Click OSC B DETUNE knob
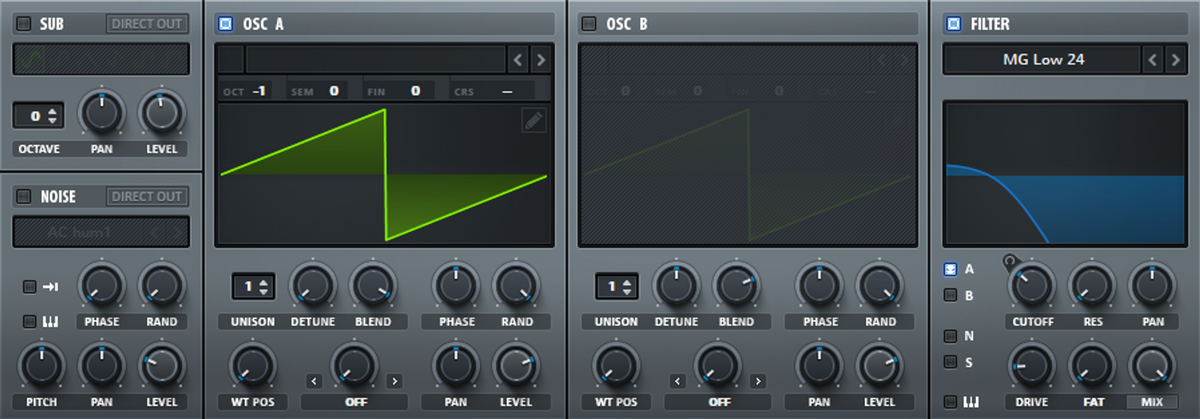 point(676,285)
